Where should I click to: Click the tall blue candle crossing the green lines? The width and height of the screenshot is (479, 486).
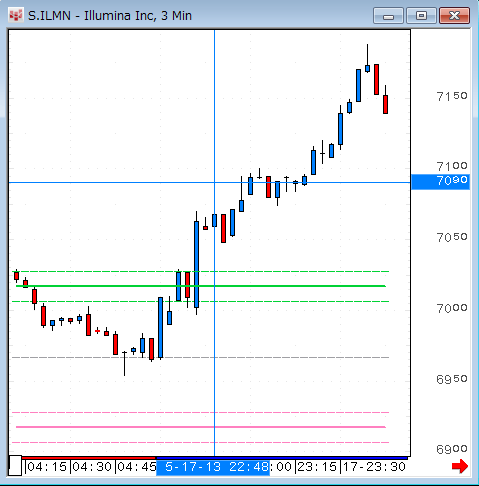[x=197, y=264]
